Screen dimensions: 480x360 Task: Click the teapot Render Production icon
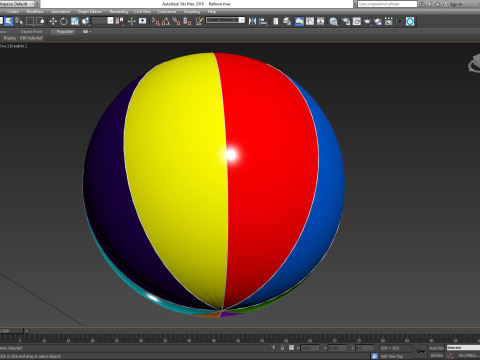click(367, 21)
